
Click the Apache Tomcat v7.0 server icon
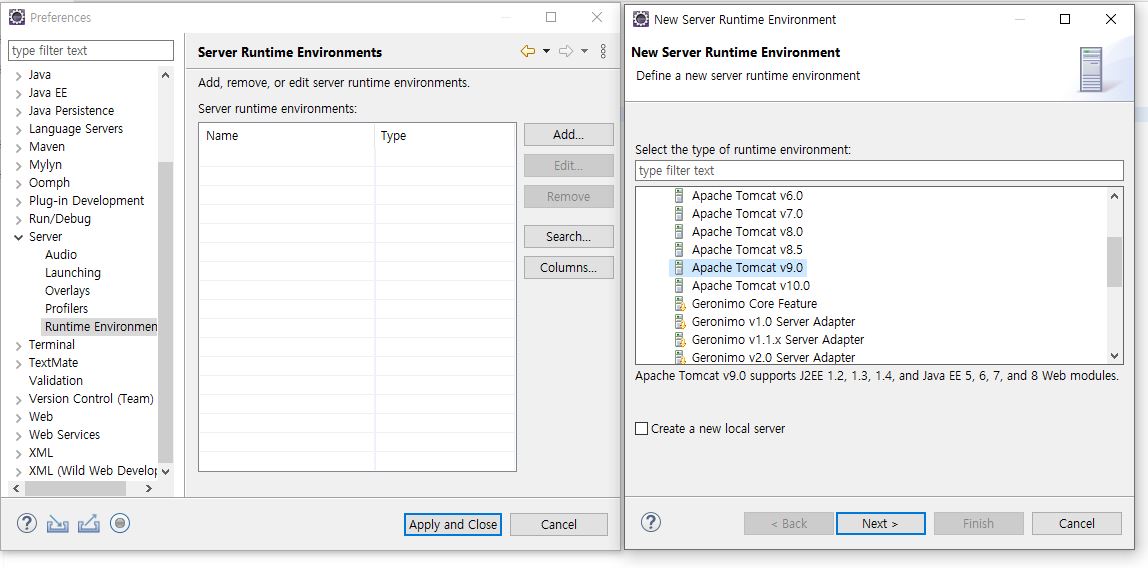679,214
